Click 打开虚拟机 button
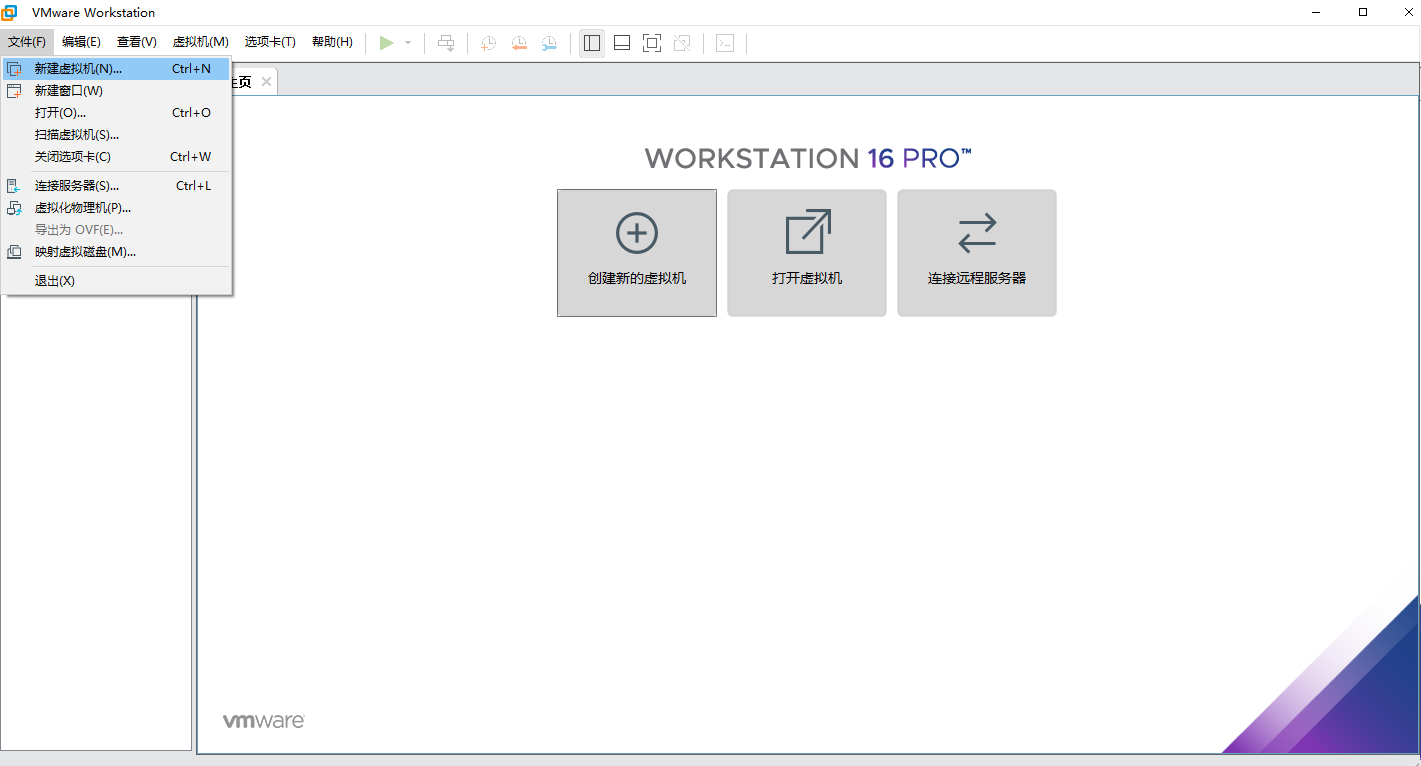1421x766 pixels. (807, 253)
